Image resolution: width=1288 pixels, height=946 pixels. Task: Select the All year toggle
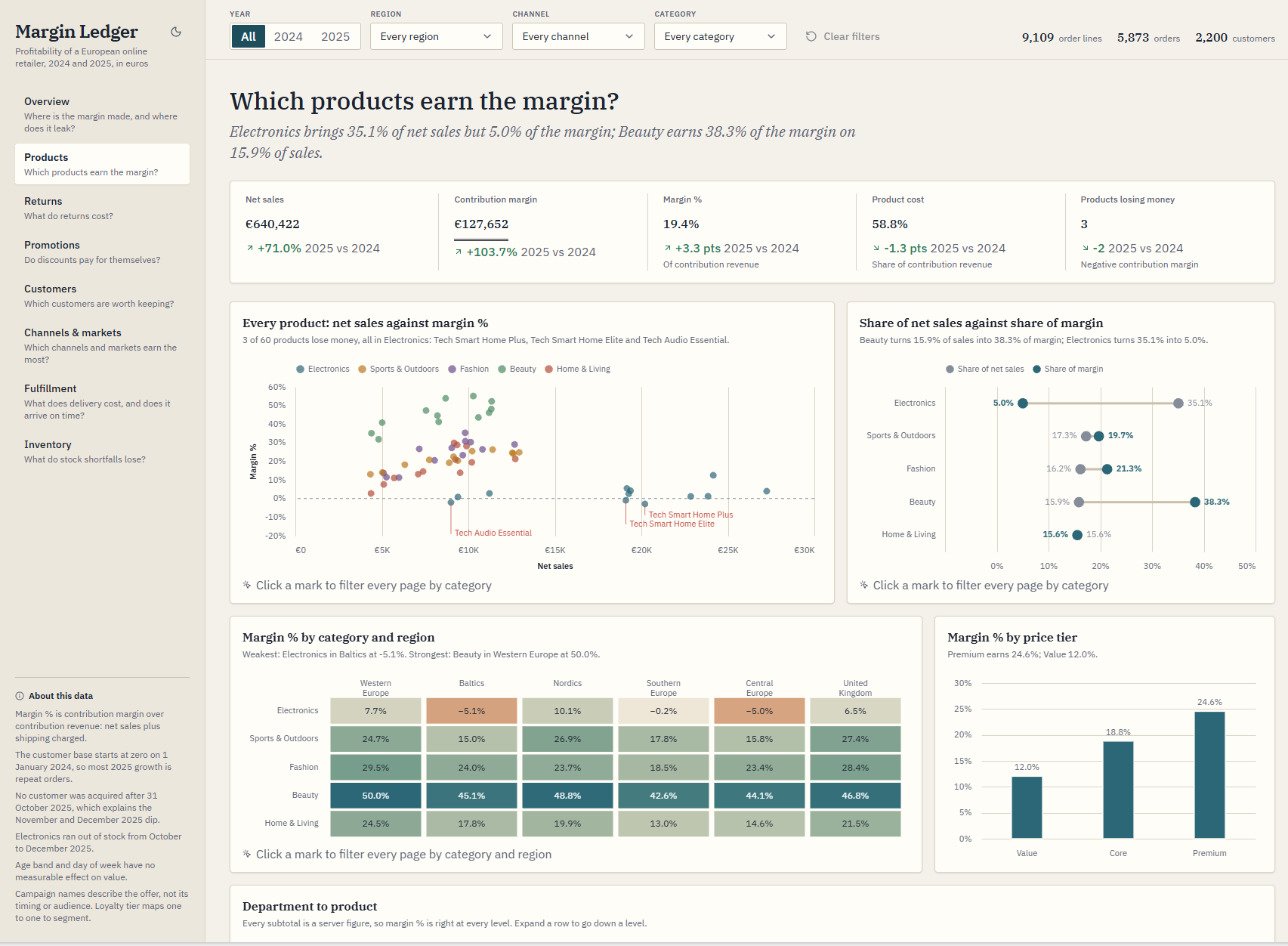coord(248,36)
